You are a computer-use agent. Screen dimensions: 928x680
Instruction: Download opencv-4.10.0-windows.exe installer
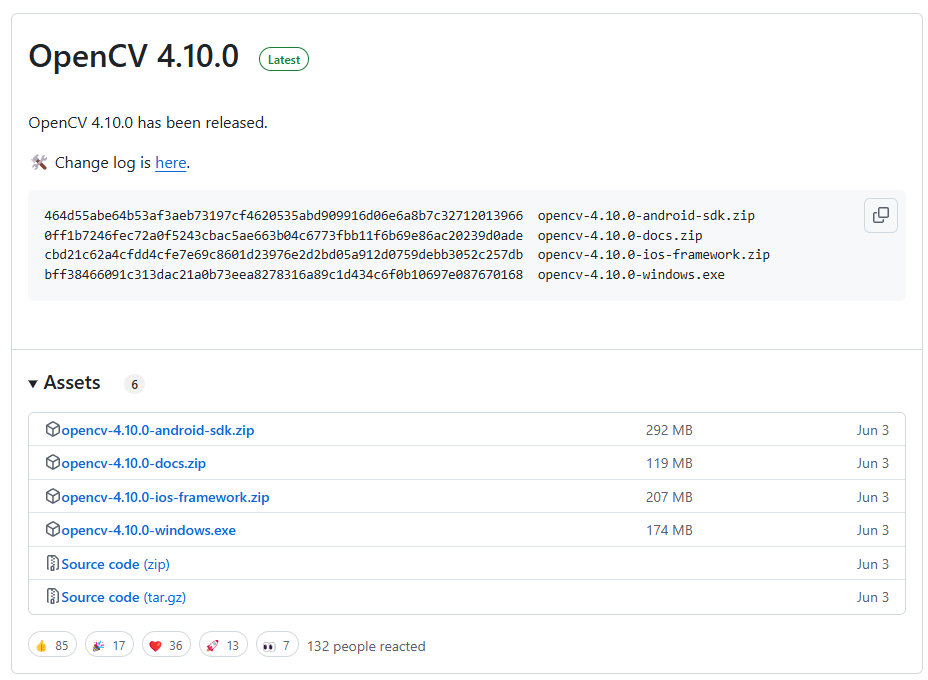click(x=149, y=530)
